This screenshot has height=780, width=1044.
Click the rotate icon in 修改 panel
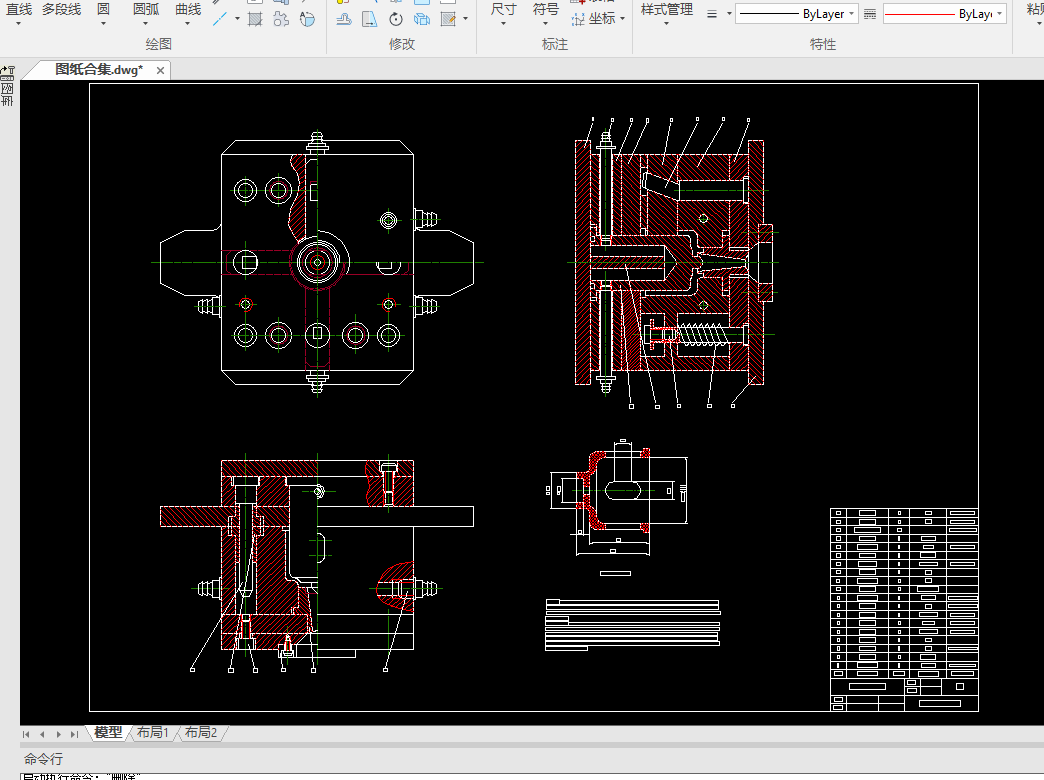tap(396, 19)
